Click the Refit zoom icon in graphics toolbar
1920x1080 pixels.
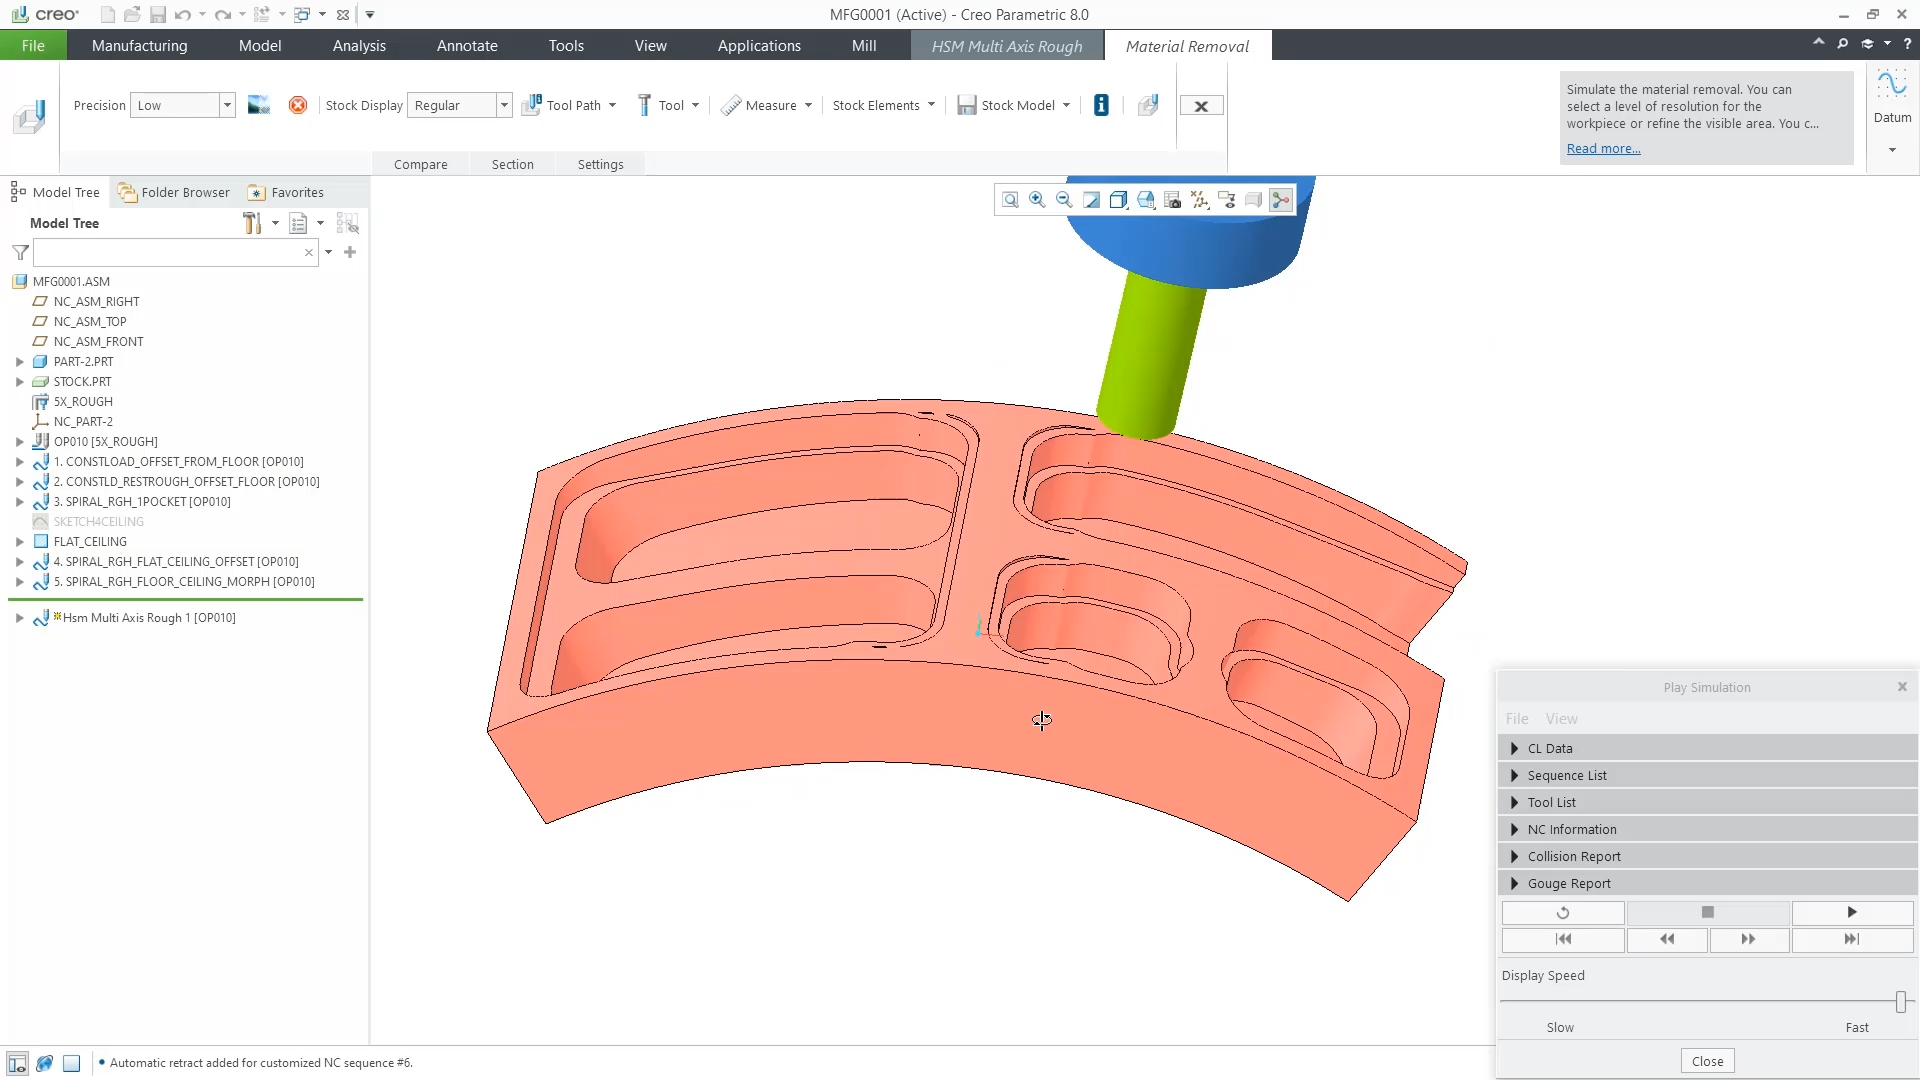click(1010, 200)
